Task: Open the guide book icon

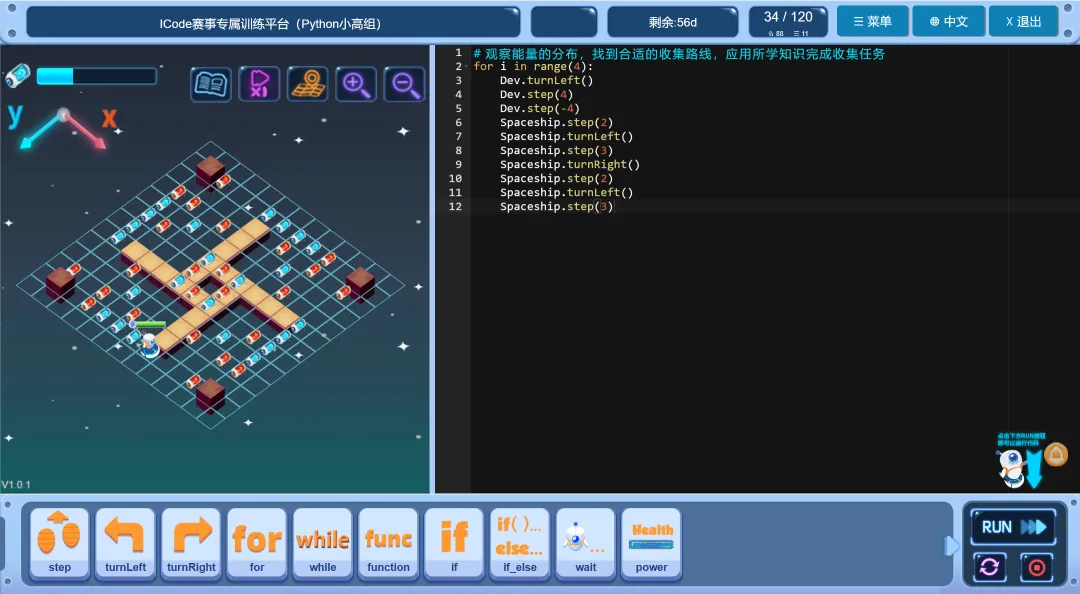Action: tap(210, 84)
